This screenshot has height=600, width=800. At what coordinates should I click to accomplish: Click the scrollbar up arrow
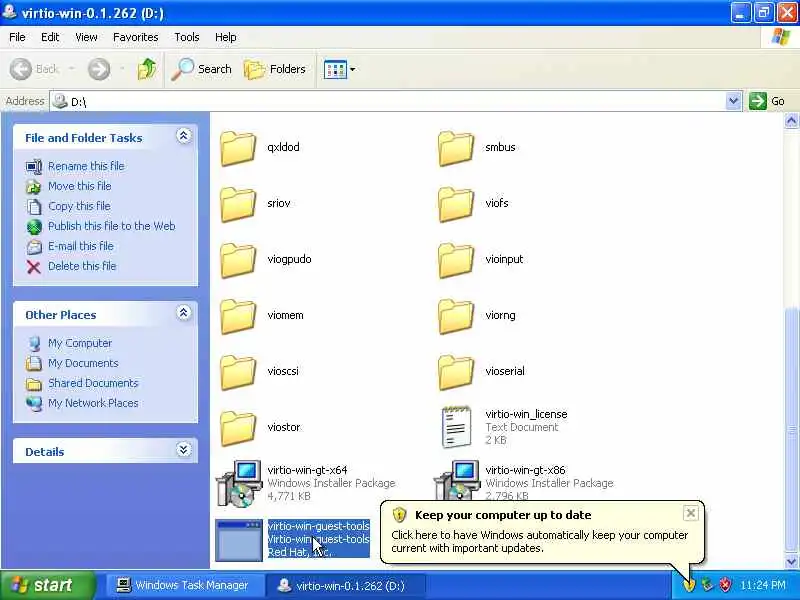click(x=791, y=121)
